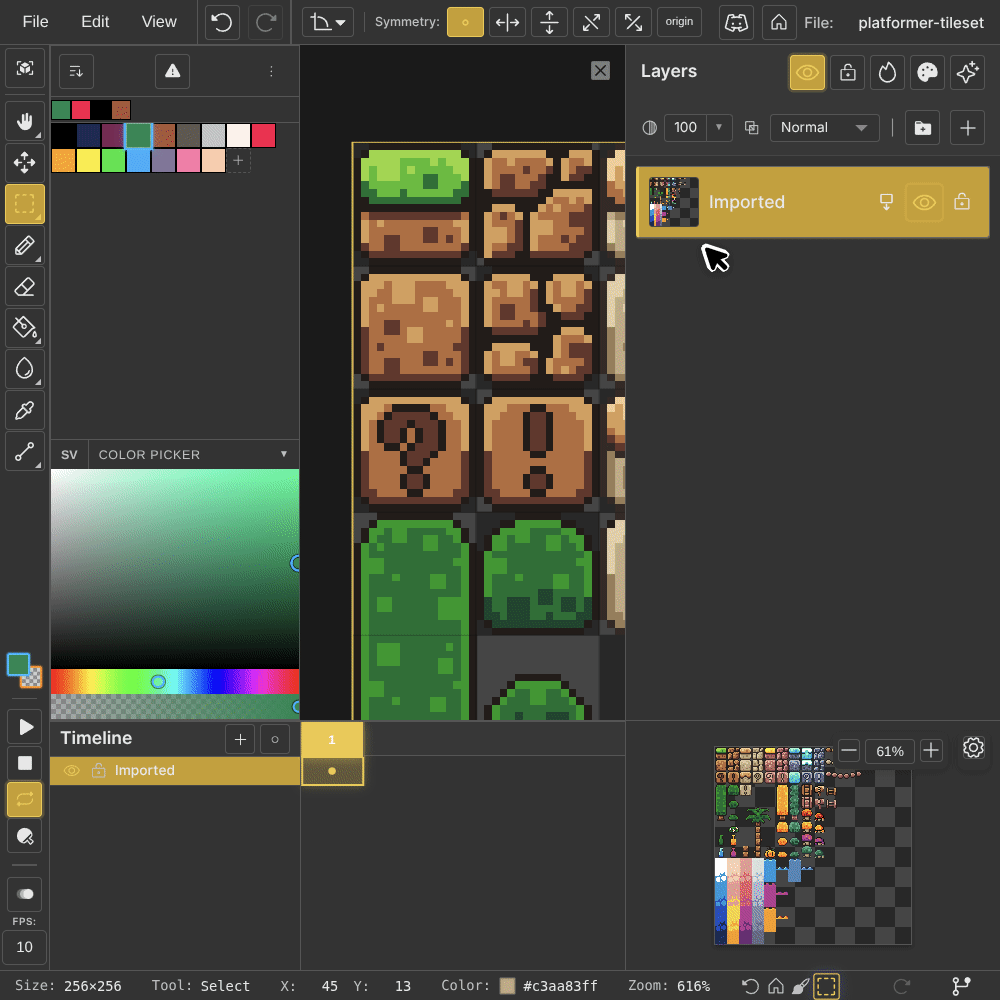1000x1000 pixels.
Task: Click the brush icon in status bar
Action: coord(801,986)
